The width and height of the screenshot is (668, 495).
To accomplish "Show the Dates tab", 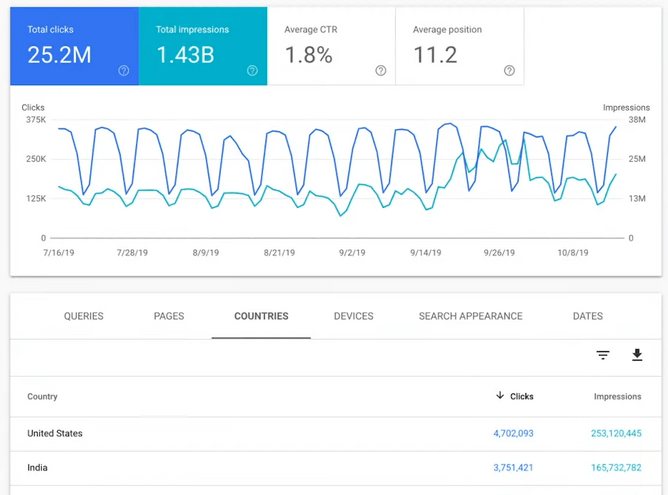I will coord(587,316).
